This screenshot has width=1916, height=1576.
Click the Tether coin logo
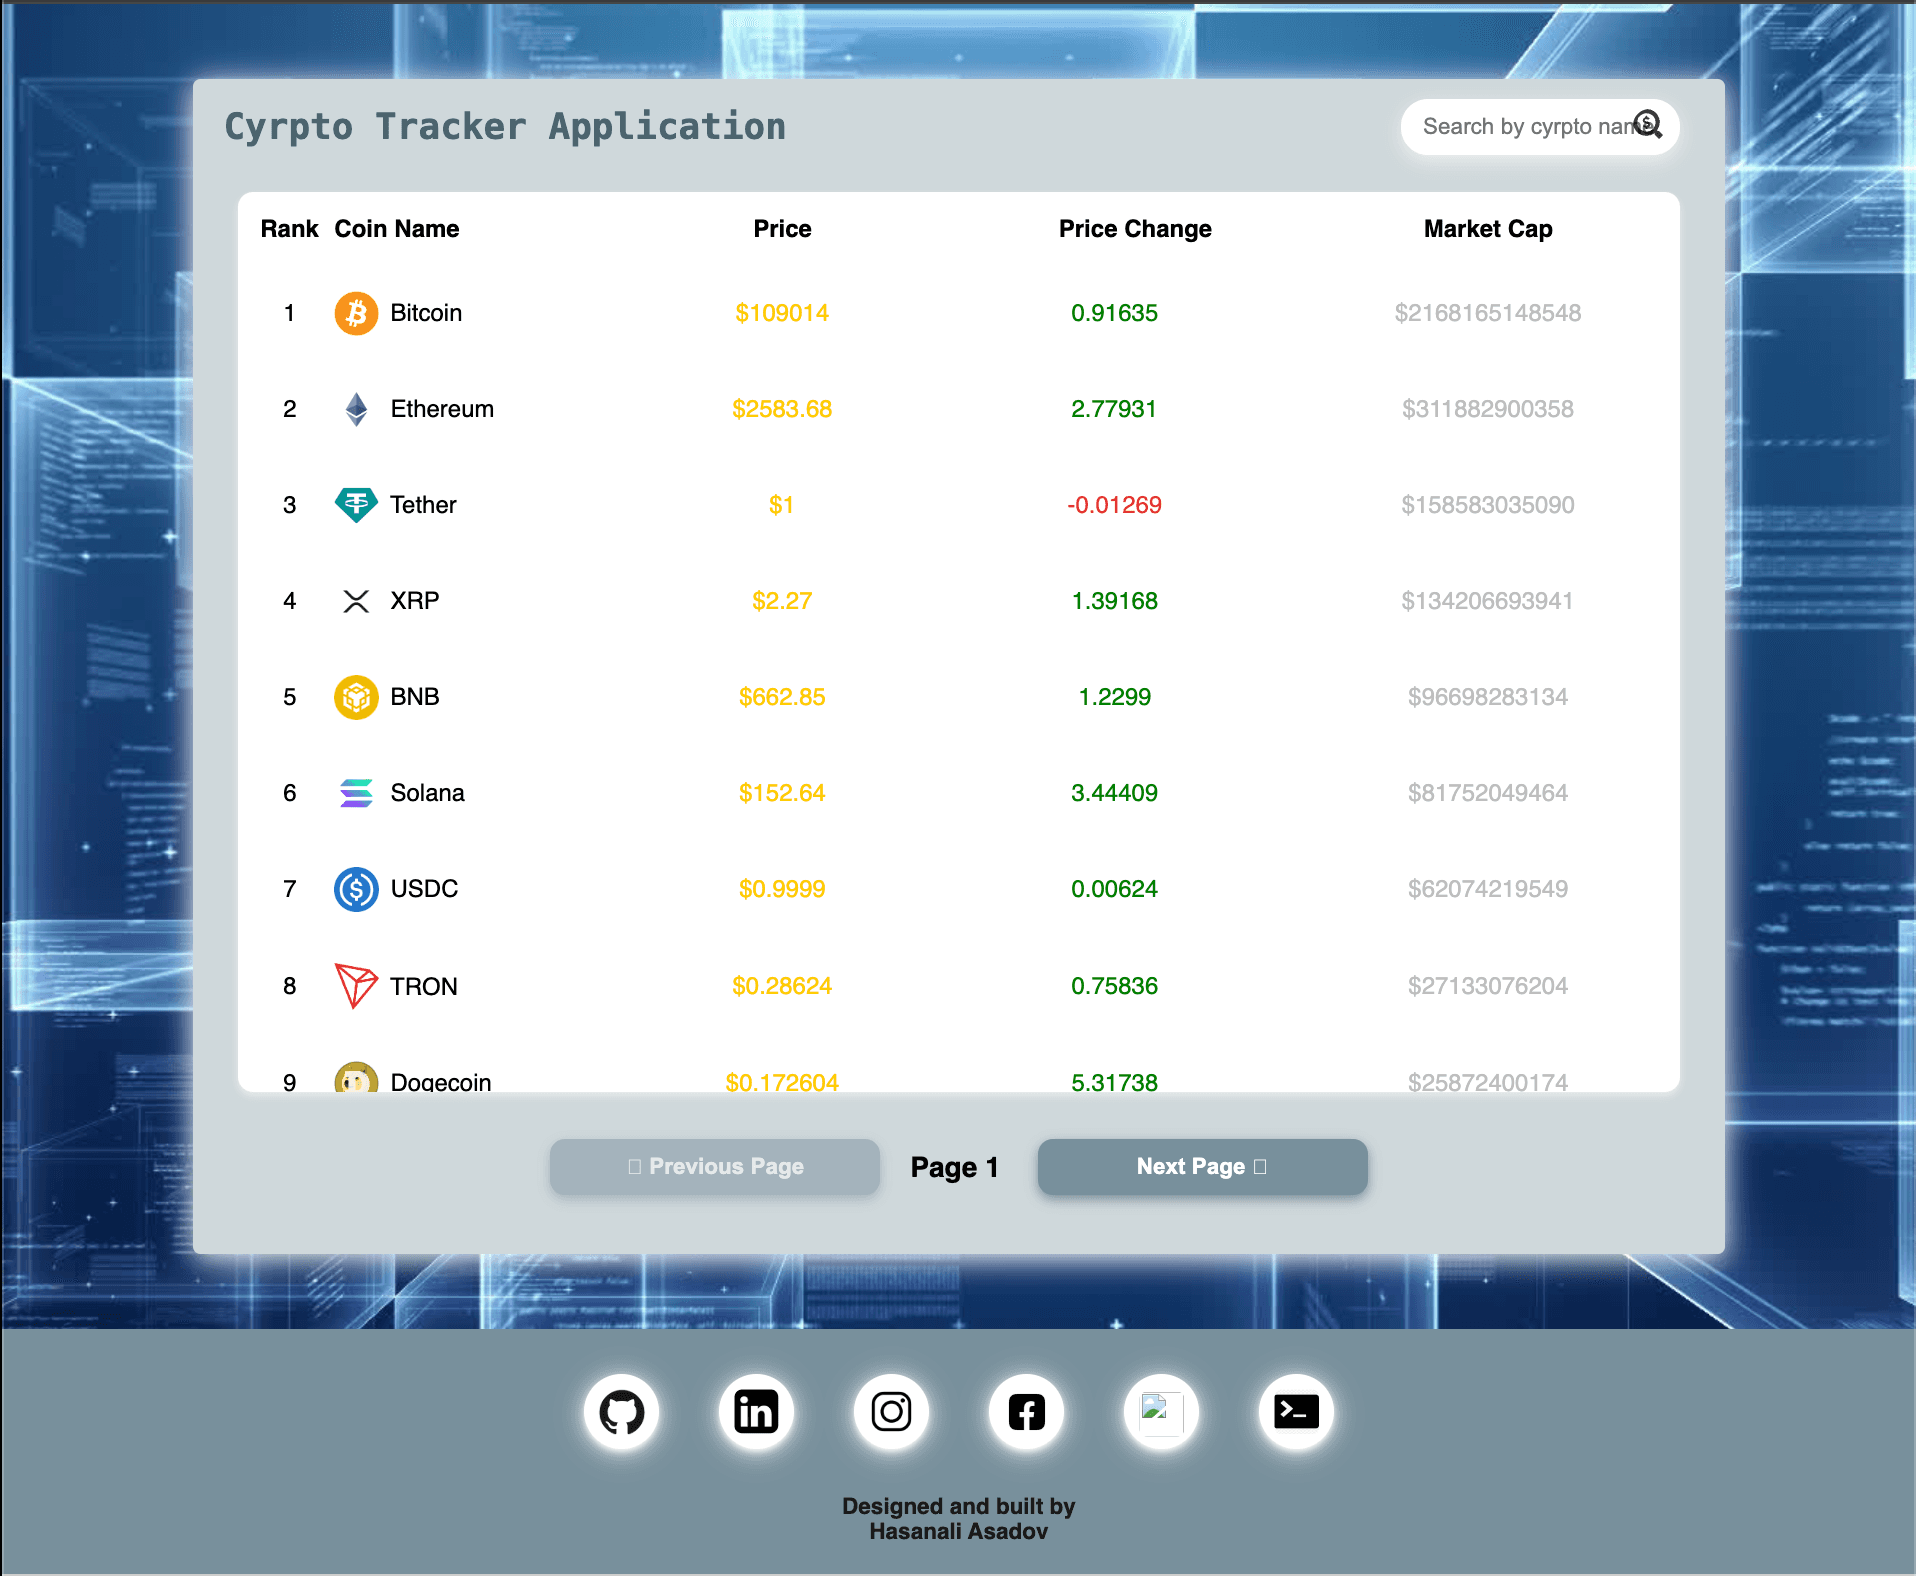(x=356, y=505)
